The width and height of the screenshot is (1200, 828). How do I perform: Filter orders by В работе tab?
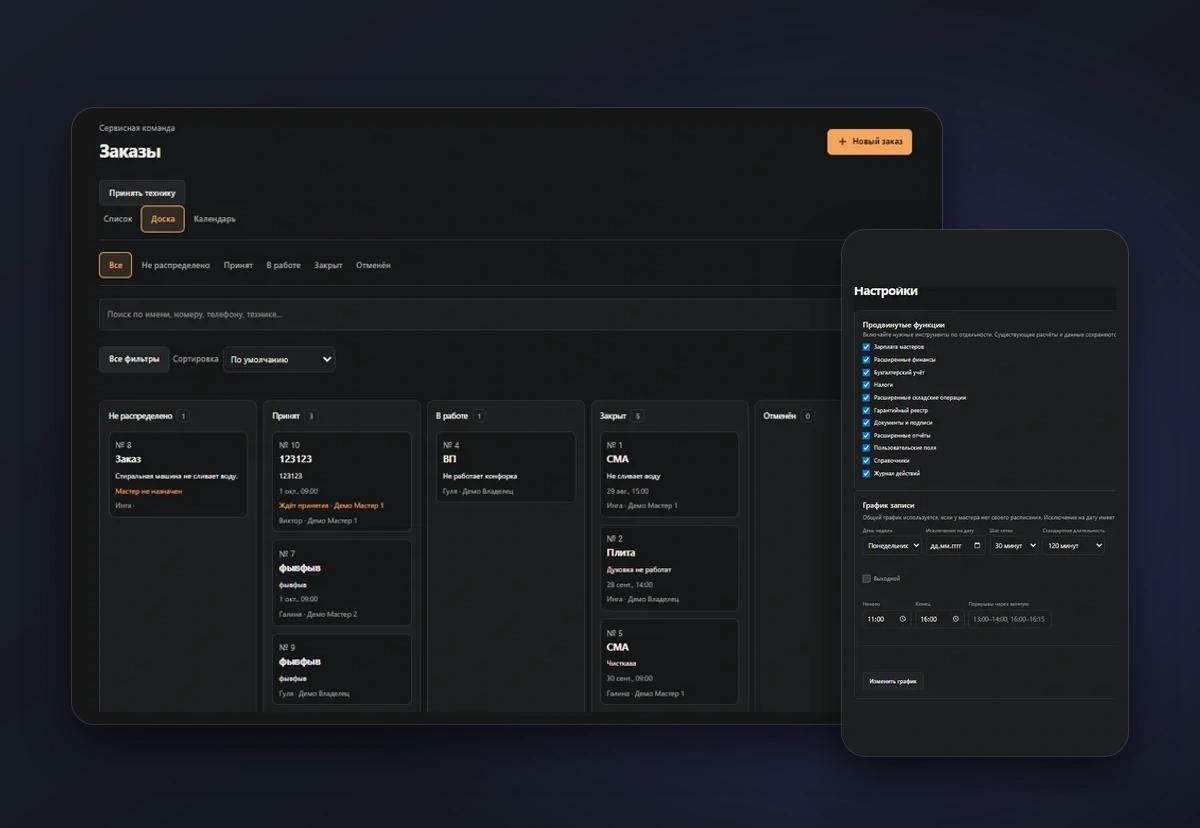click(283, 265)
